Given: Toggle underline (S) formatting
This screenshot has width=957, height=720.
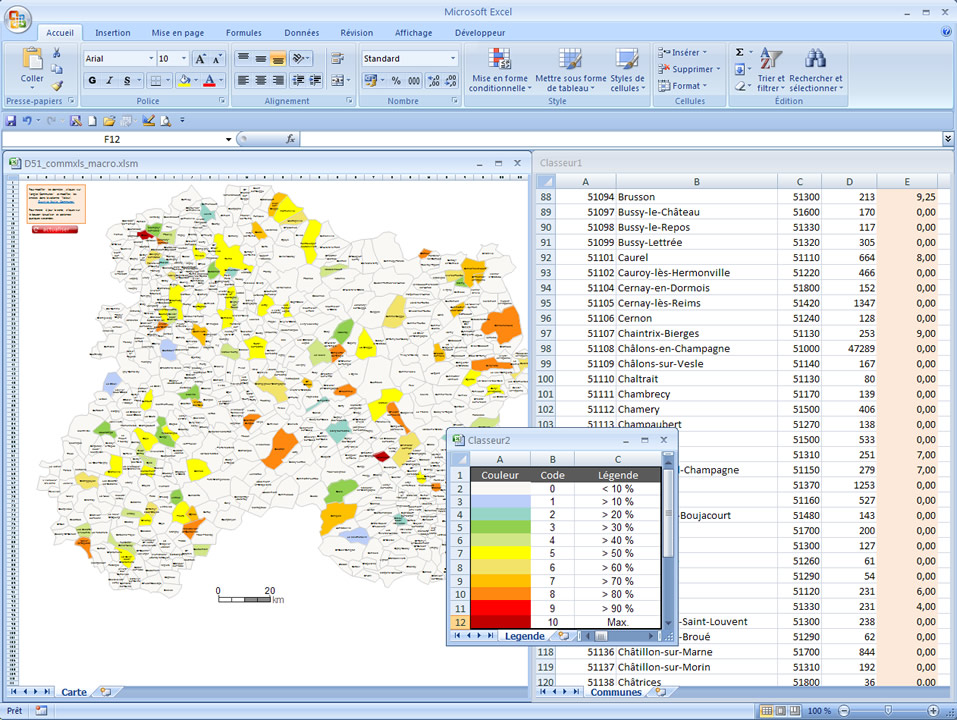Looking at the screenshot, I should click(x=127, y=80).
